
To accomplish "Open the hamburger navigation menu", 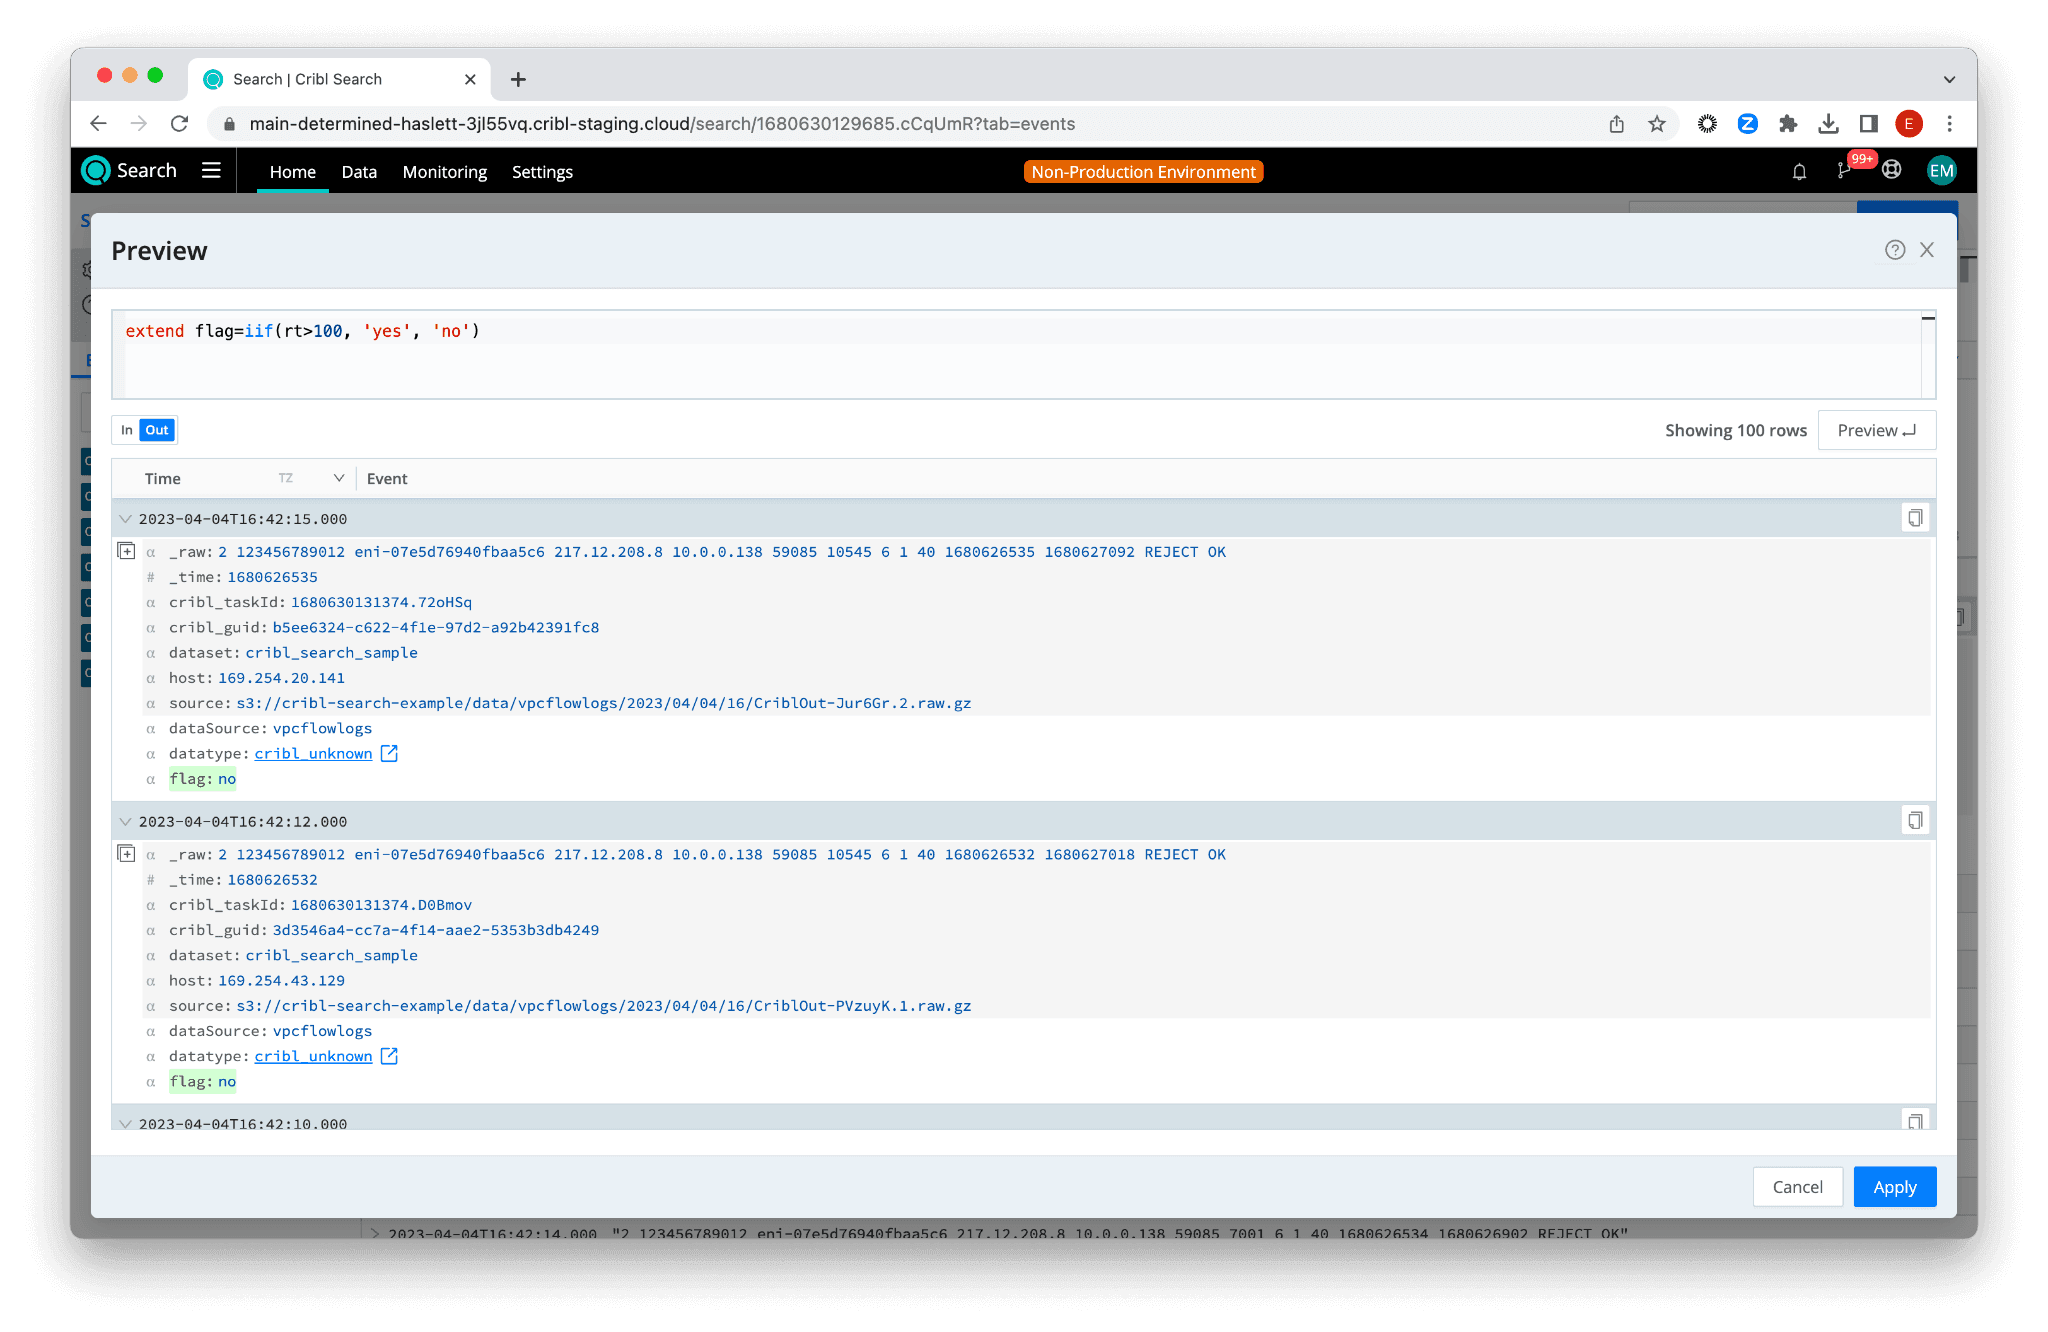I will pyautogui.click(x=211, y=171).
